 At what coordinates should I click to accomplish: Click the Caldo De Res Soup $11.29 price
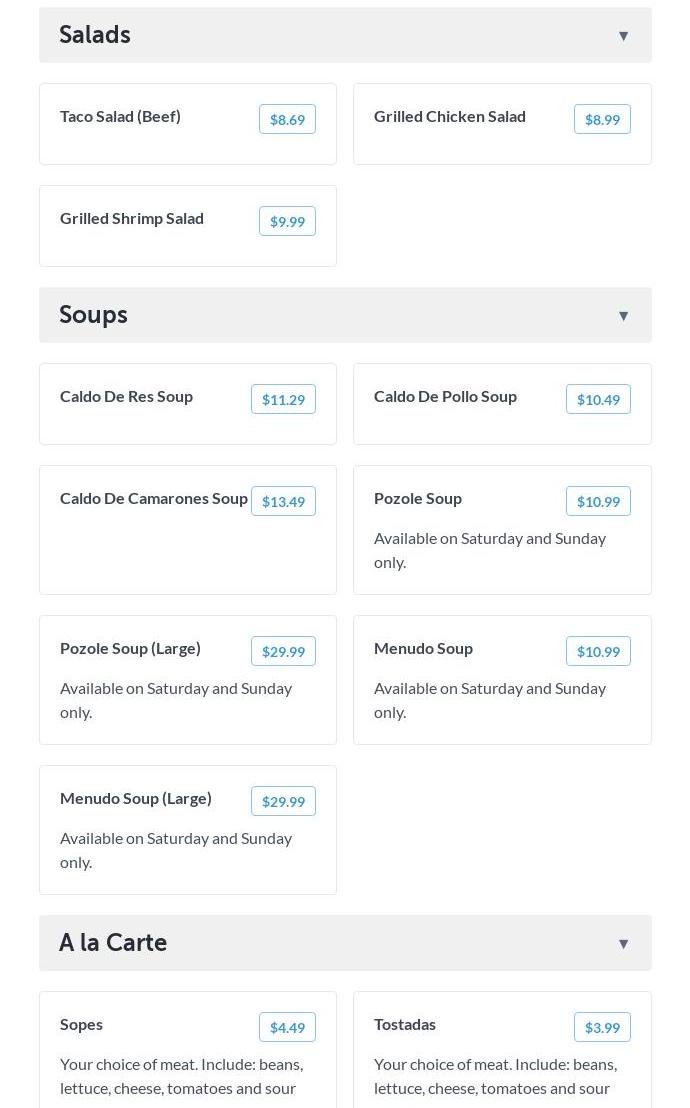click(283, 400)
